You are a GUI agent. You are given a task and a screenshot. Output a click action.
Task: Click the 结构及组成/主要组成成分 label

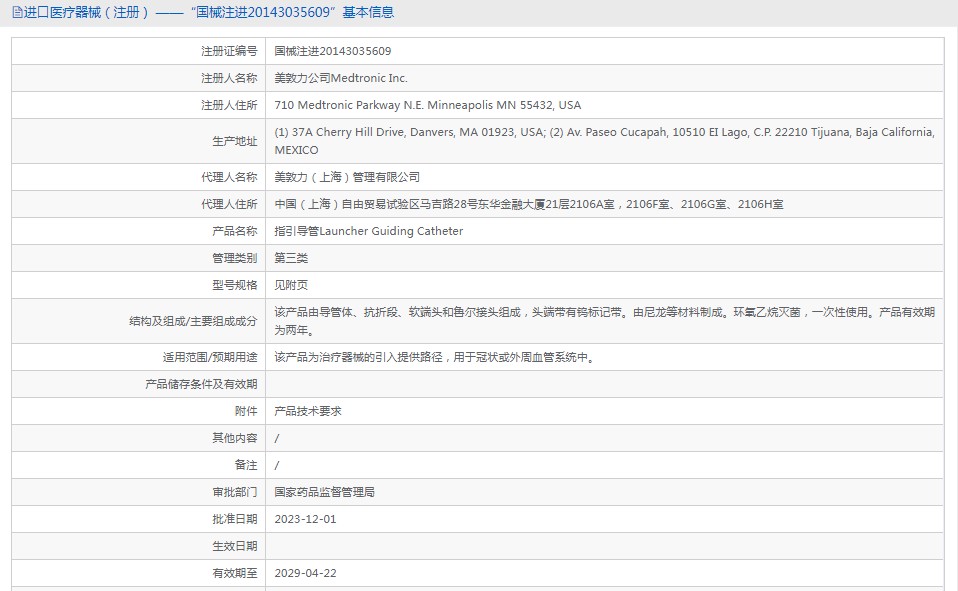(x=193, y=321)
